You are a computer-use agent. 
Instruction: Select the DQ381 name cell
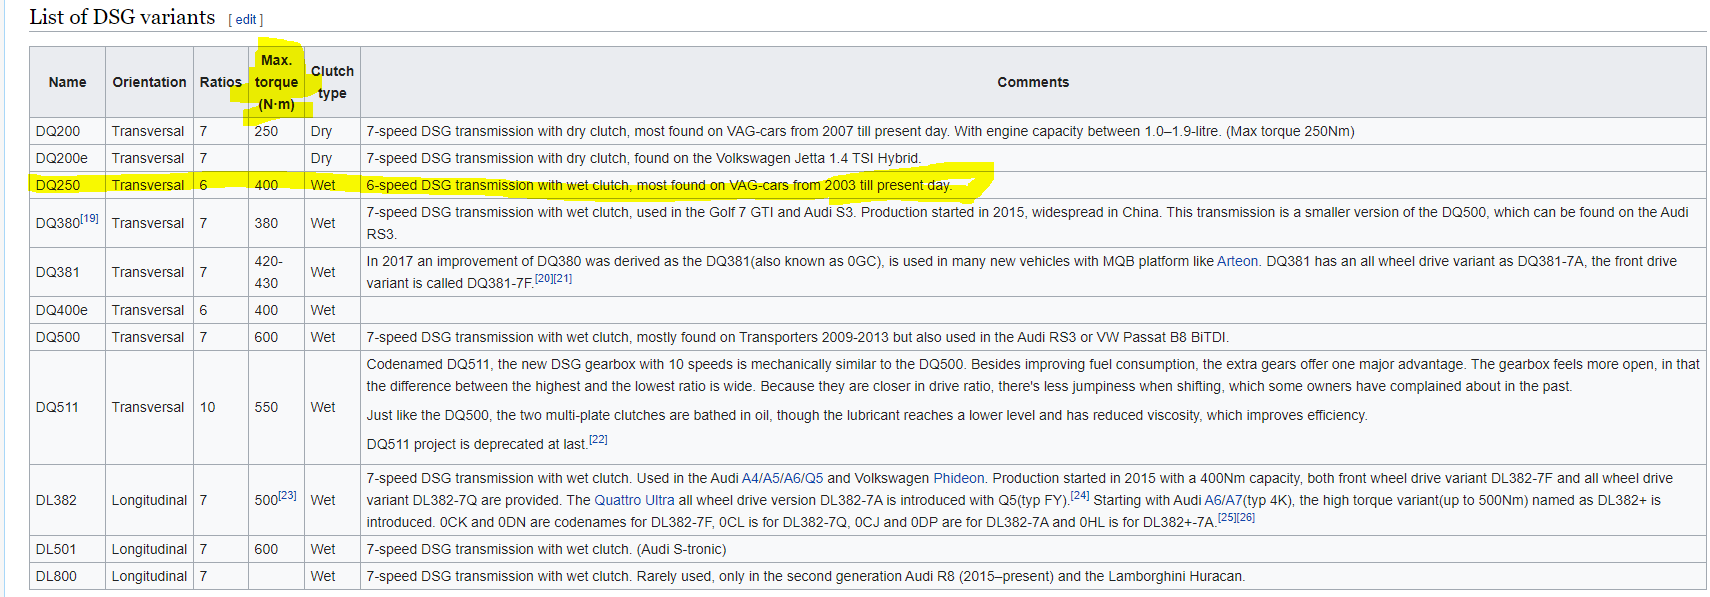[x=67, y=272]
